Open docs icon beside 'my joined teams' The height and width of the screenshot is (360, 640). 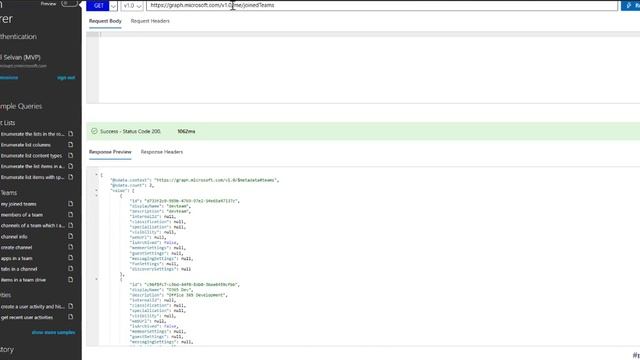point(71,204)
